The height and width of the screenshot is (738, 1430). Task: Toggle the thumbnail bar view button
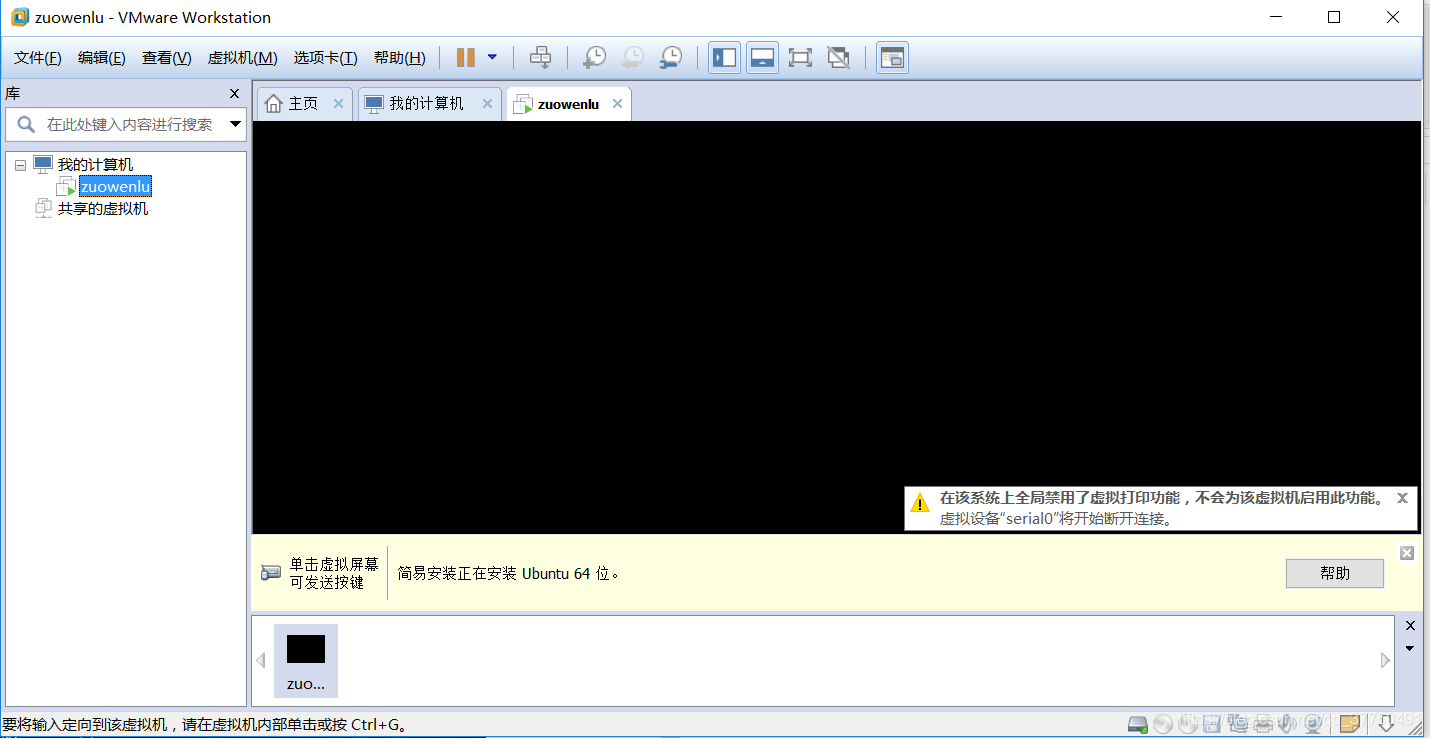(x=762, y=57)
